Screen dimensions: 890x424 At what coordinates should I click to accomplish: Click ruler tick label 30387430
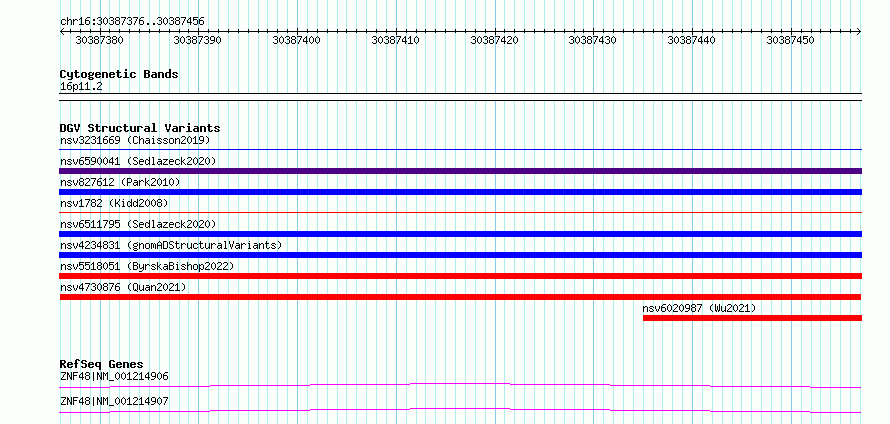(x=593, y=40)
